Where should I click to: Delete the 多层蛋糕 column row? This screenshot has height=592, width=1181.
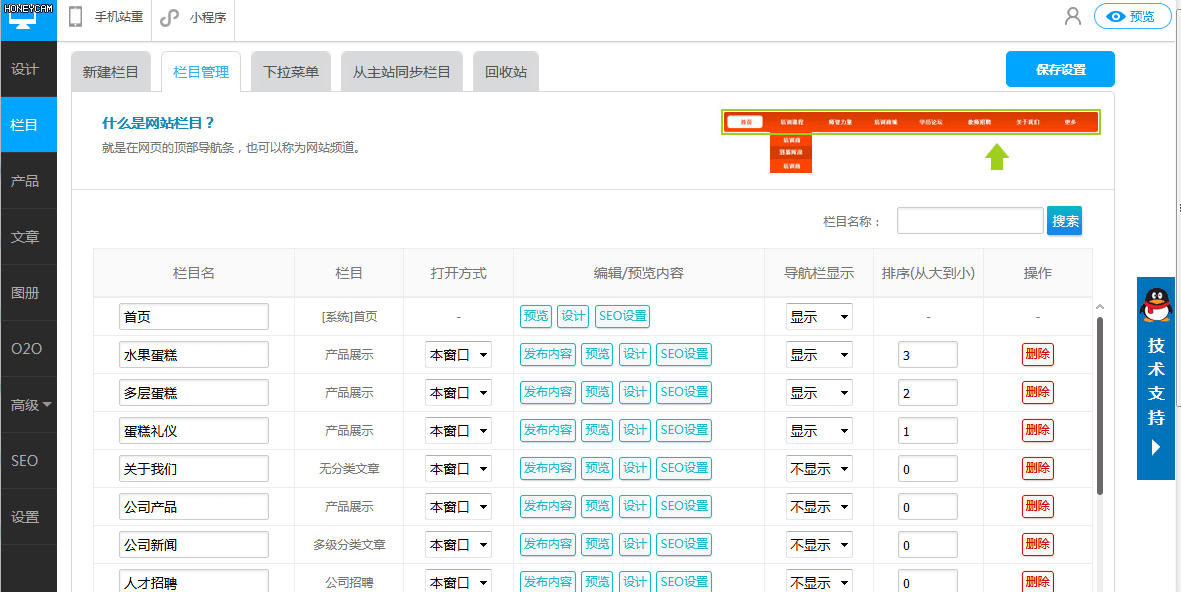pyautogui.click(x=1037, y=393)
